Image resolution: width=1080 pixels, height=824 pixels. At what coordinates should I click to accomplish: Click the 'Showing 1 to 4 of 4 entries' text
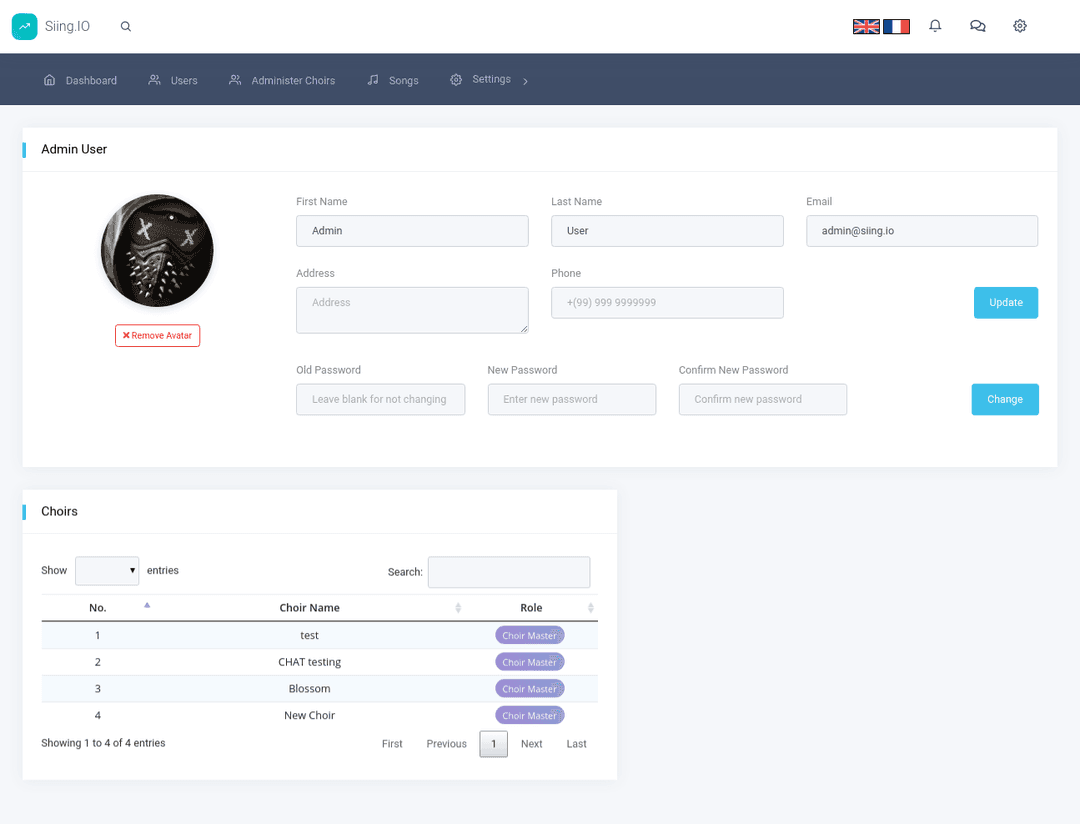[x=103, y=743]
